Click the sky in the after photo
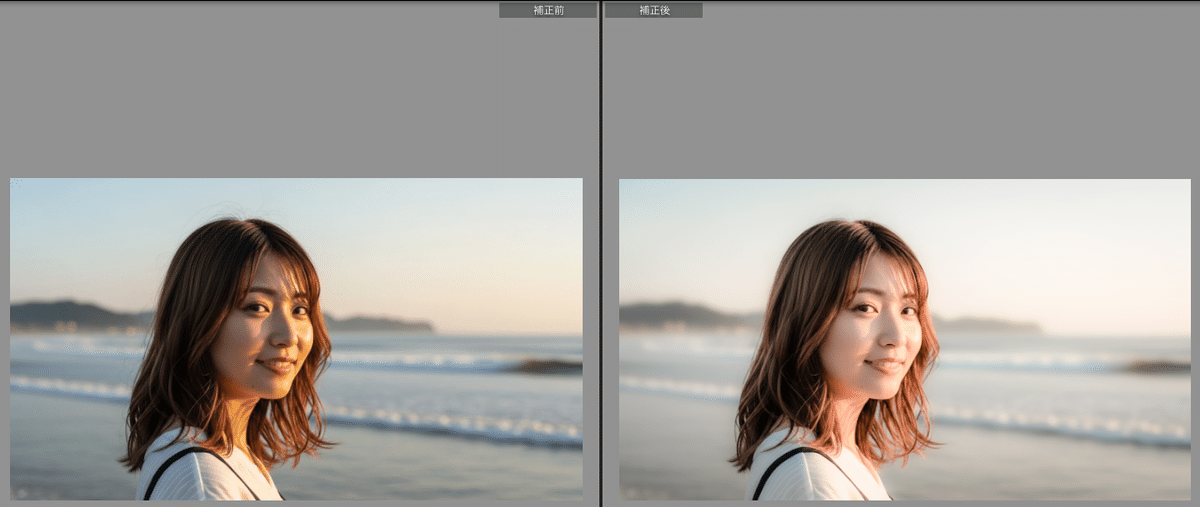1200x507 pixels. pos(1030,230)
